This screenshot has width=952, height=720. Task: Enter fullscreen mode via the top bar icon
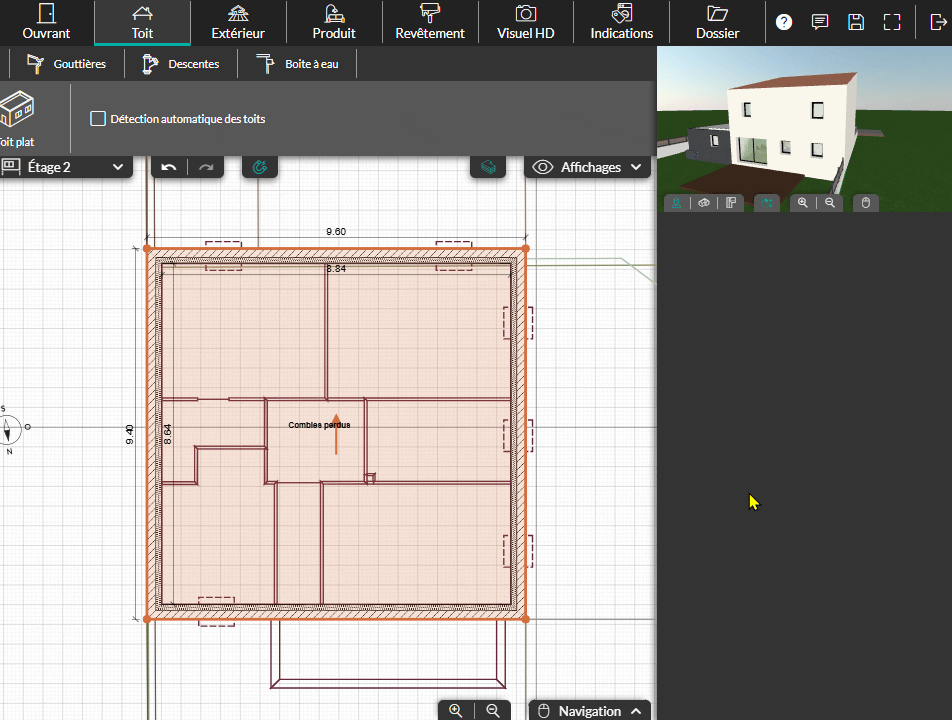click(892, 22)
